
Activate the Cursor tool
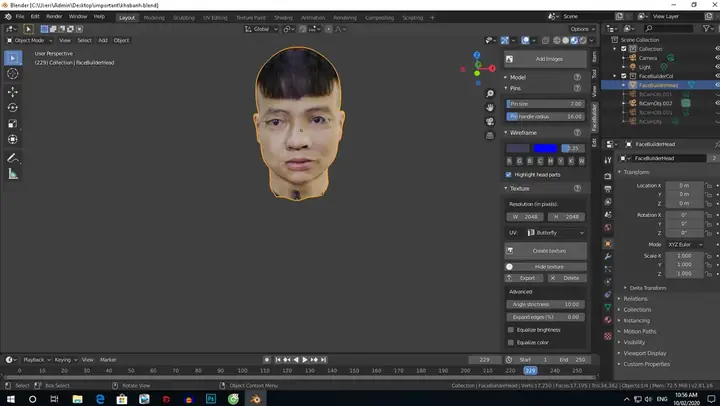13,73
